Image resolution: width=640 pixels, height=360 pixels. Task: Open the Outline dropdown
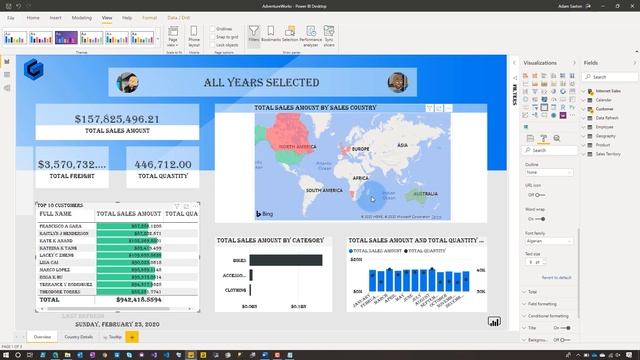549,173
